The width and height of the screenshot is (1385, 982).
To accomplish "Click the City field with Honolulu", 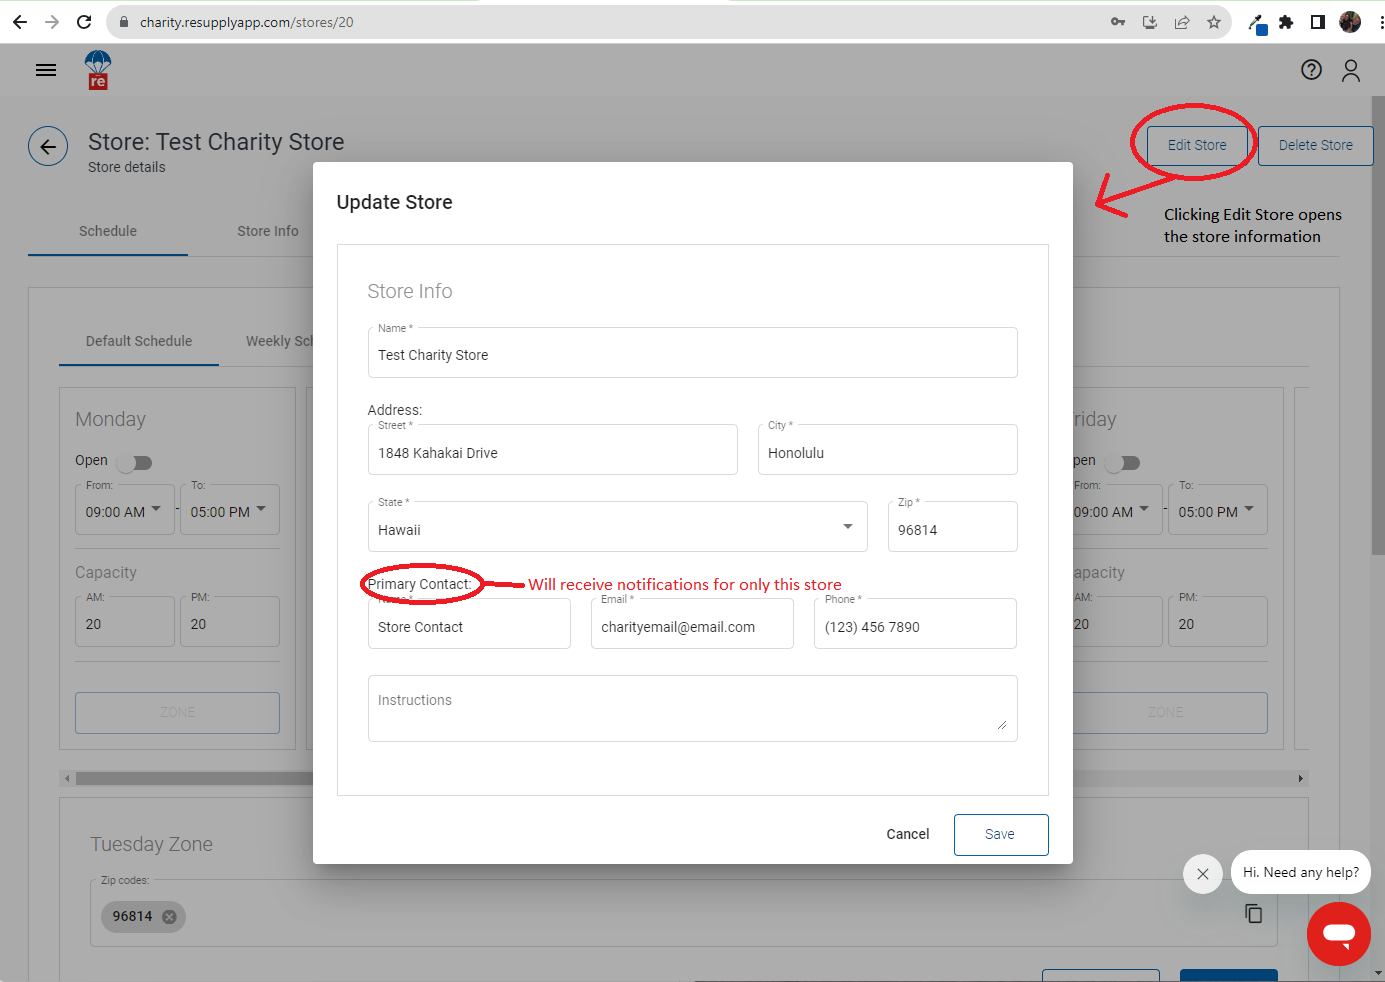I will (888, 450).
